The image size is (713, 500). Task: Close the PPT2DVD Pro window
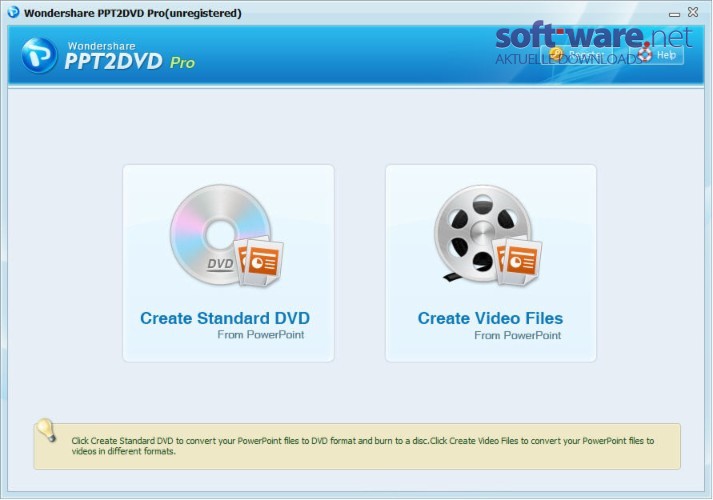click(693, 12)
